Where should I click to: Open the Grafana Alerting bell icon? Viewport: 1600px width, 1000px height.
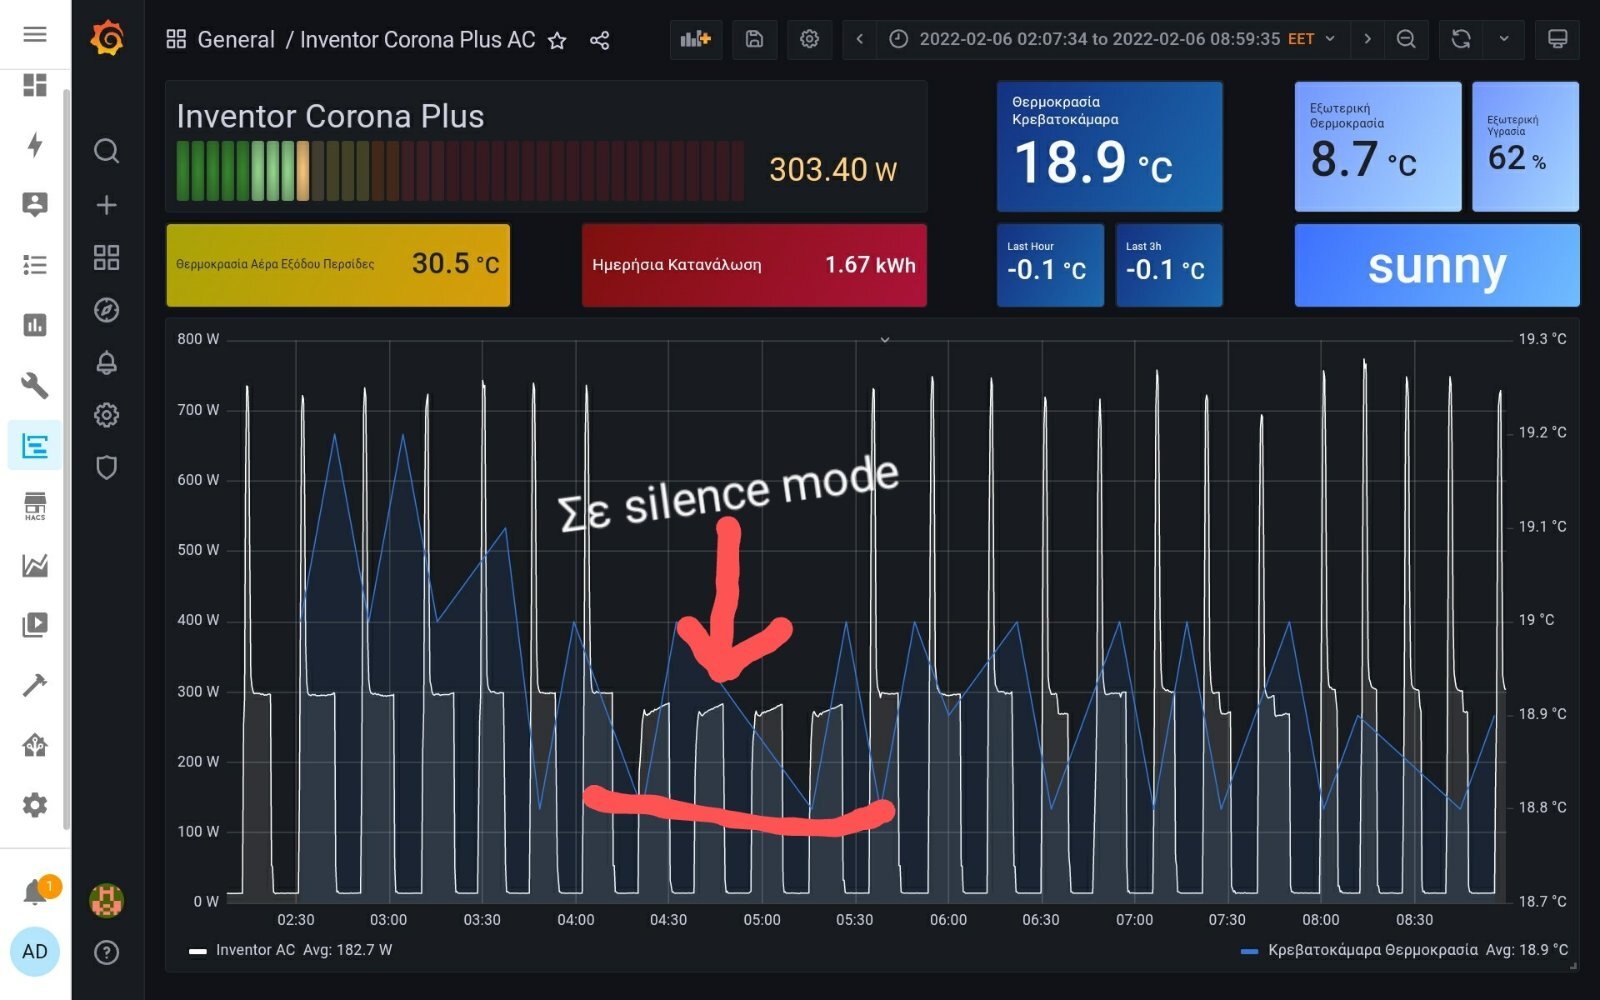pyautogui.click(x=106, y=362)
